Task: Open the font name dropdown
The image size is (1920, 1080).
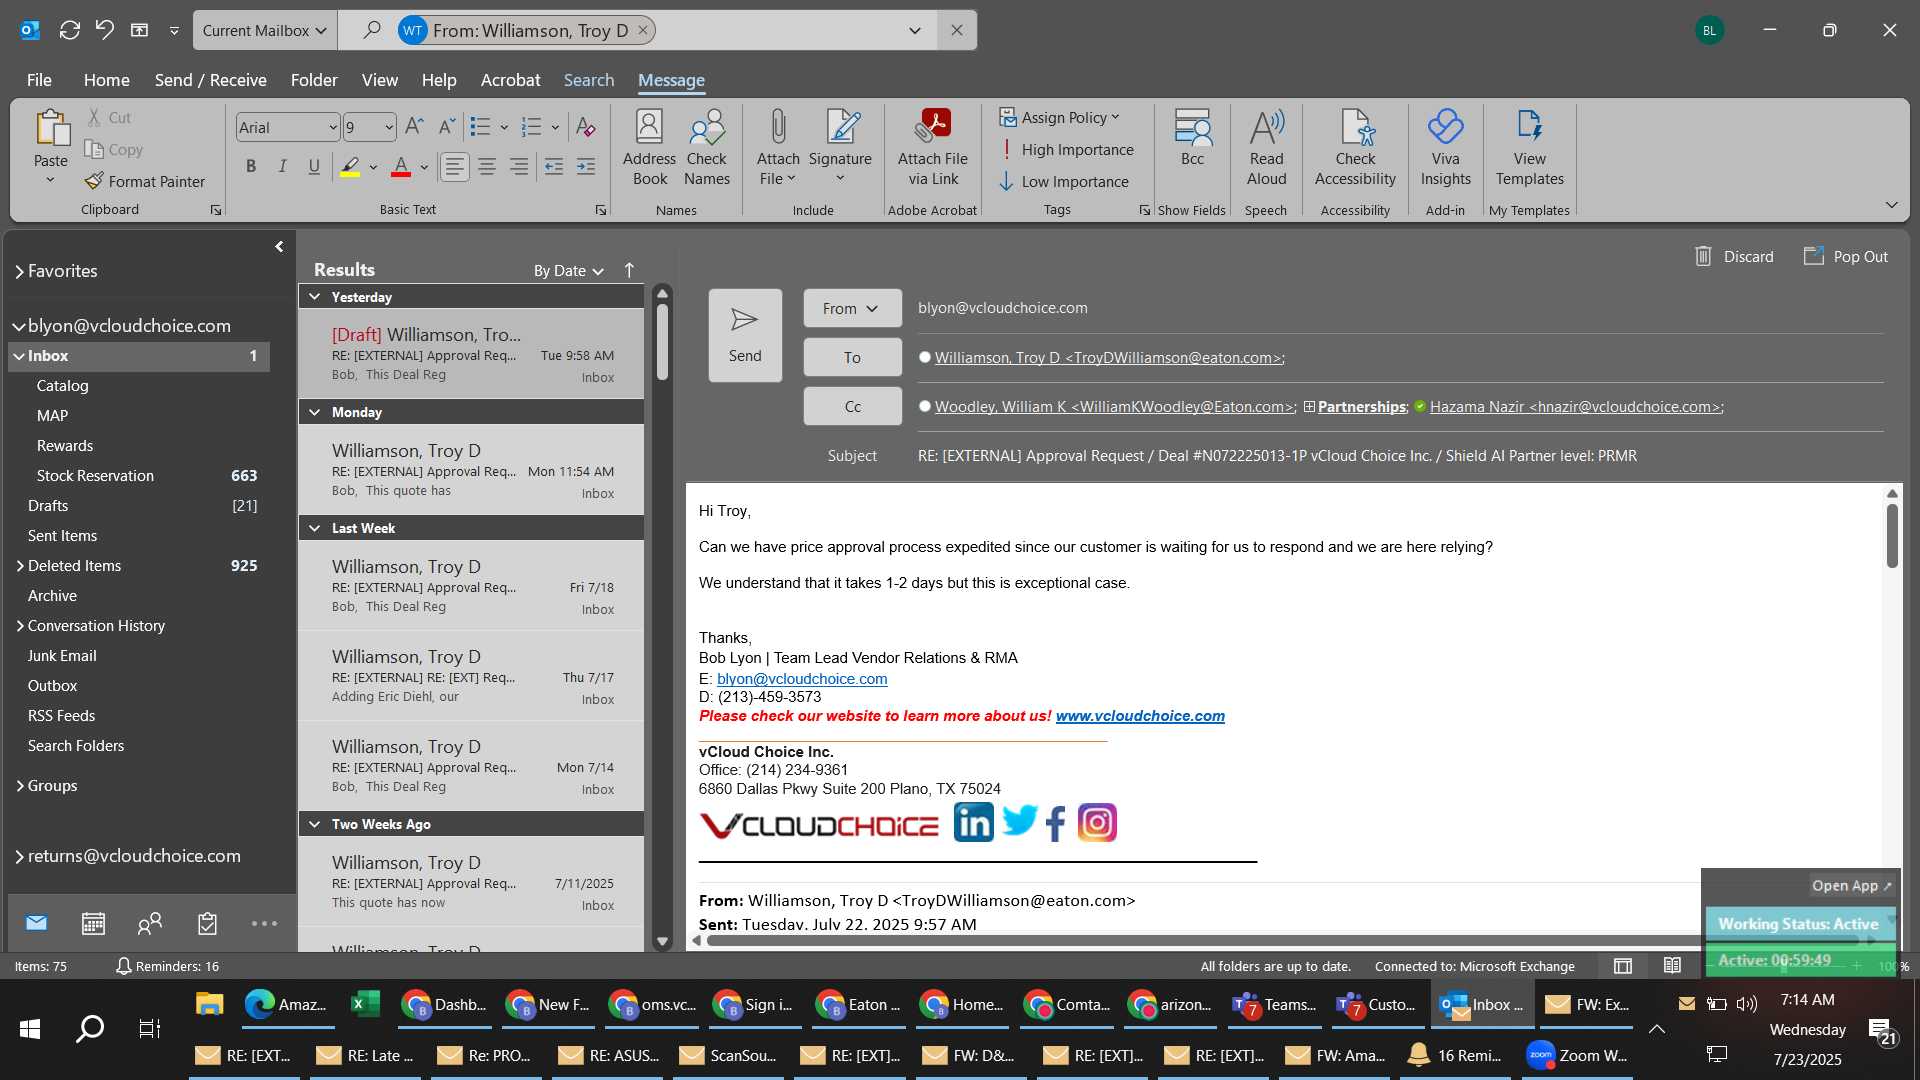Action: tap(333, 127)
